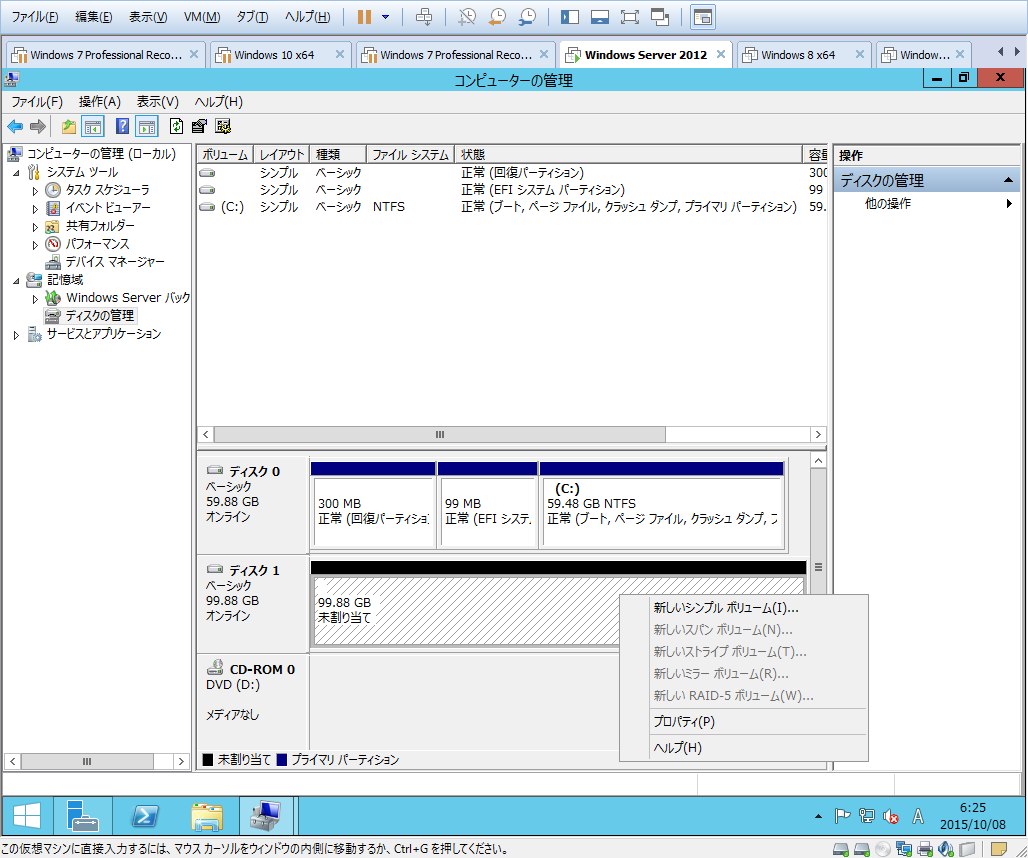
Task: Expand the 他の操作 submenu arrow
Action: click(1009, 204)
